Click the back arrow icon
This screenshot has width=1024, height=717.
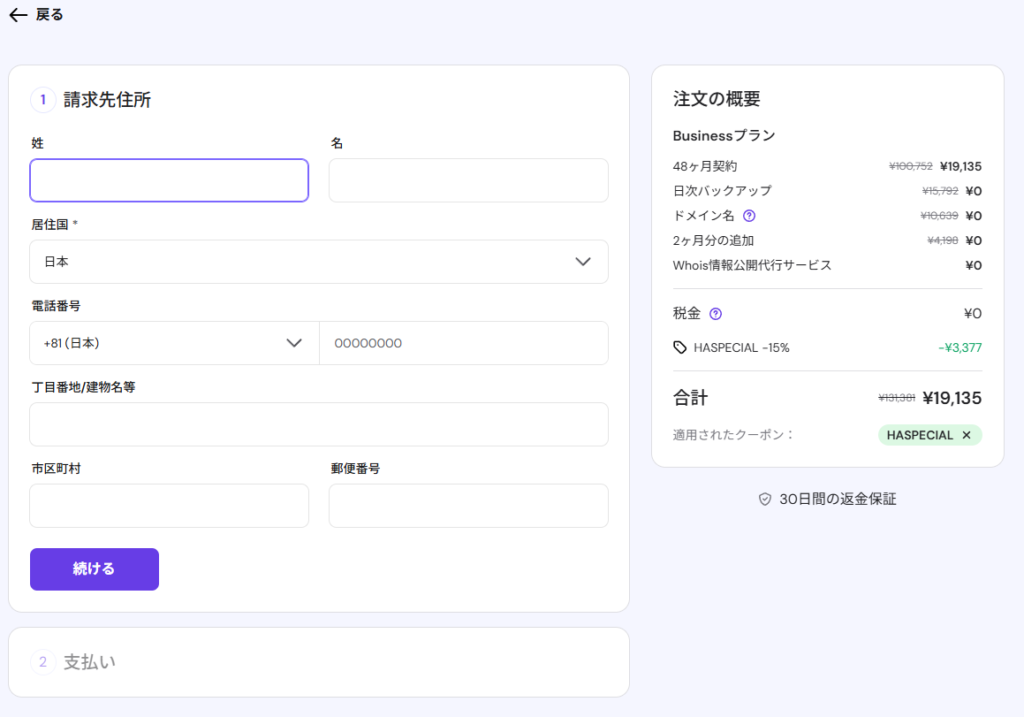(18, 15)
